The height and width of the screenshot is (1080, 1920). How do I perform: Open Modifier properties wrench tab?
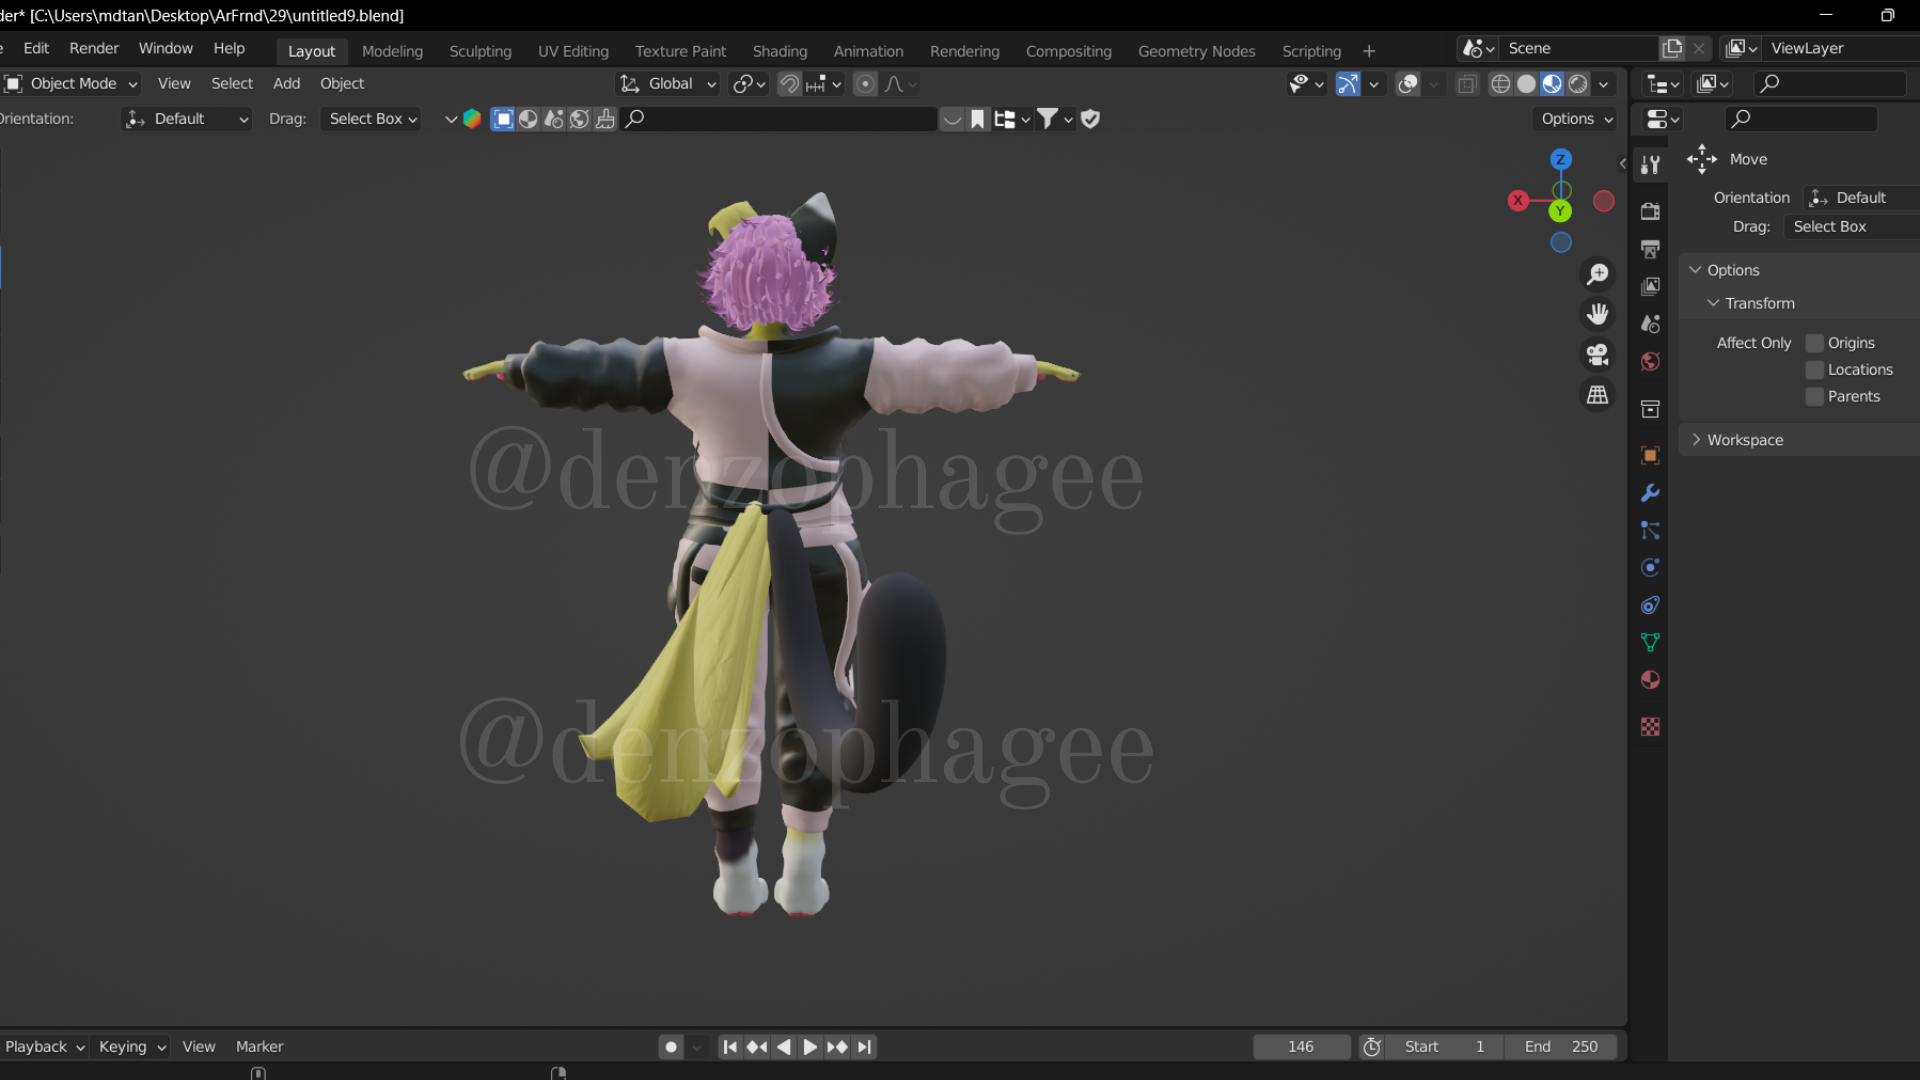[1650, 493]
